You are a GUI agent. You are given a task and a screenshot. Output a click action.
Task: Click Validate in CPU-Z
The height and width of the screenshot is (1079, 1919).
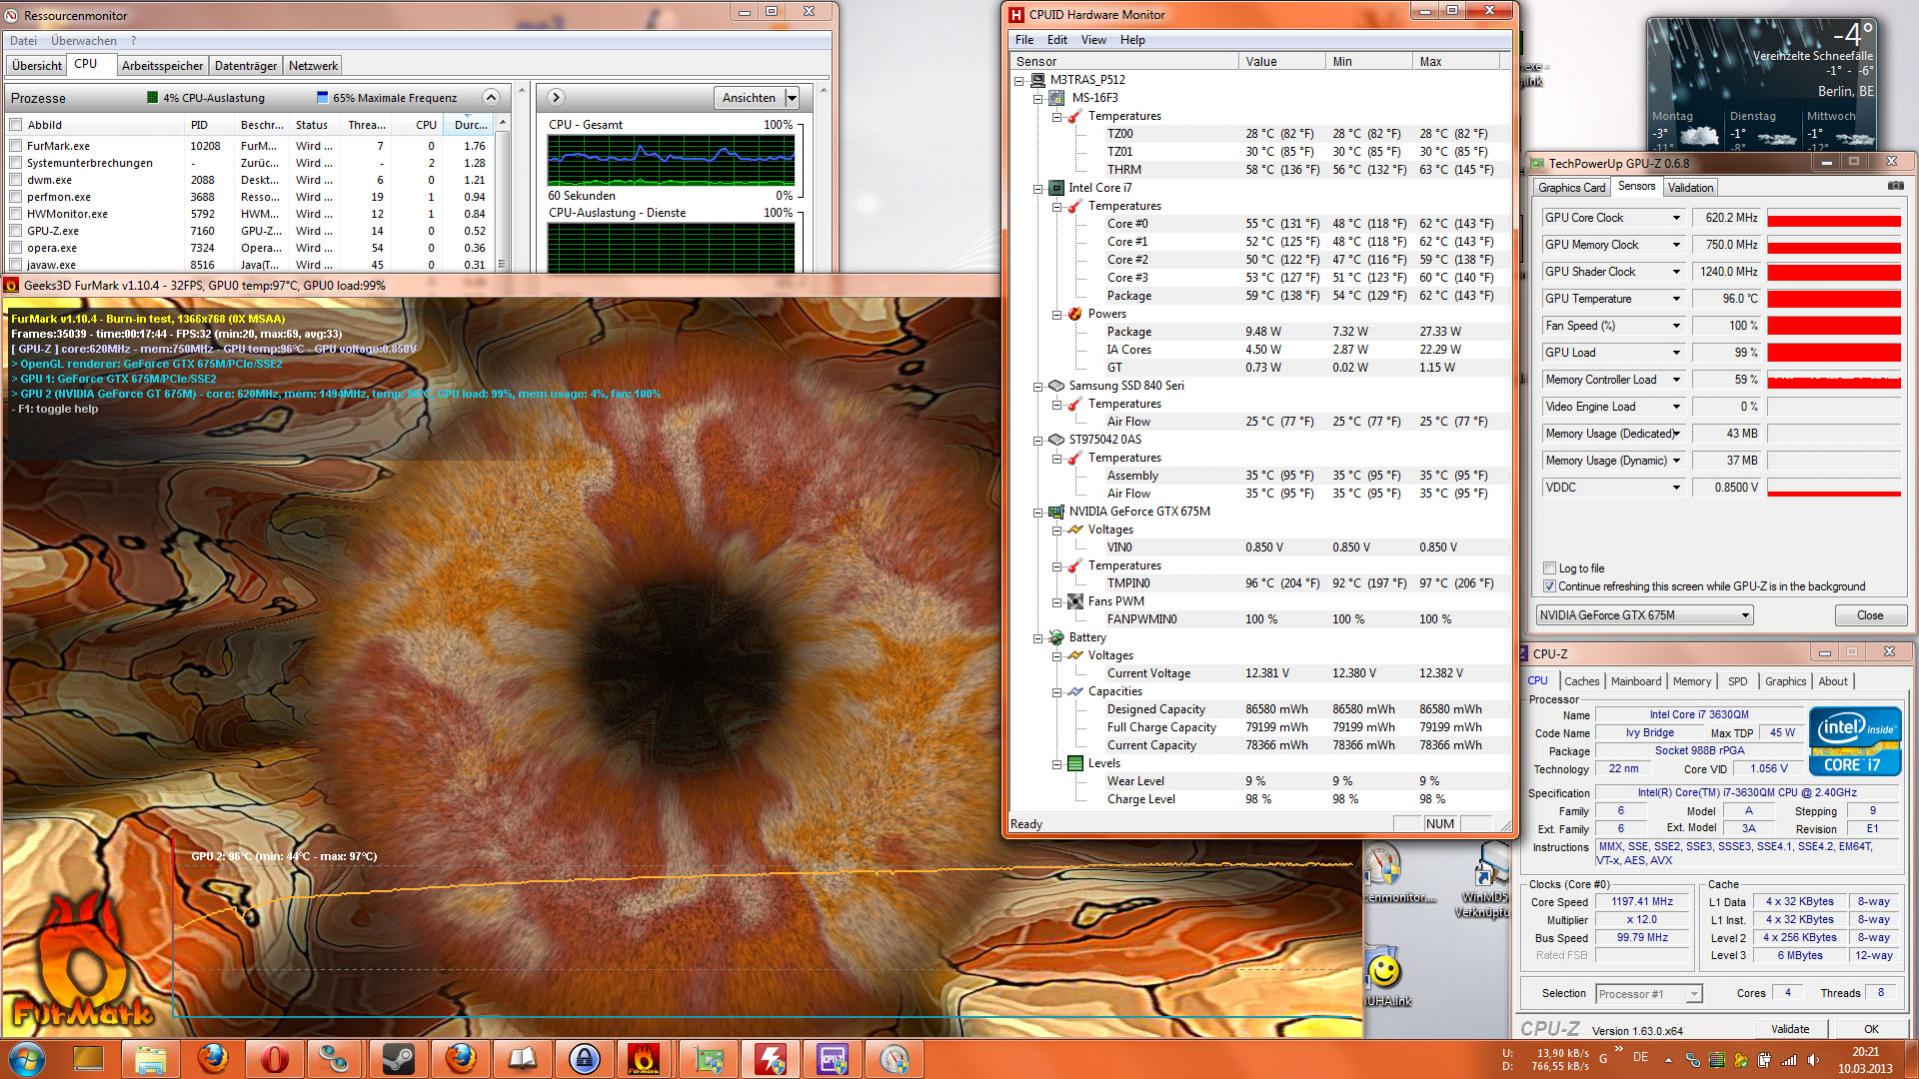pyautogui.click(x=1789, y=1029)
